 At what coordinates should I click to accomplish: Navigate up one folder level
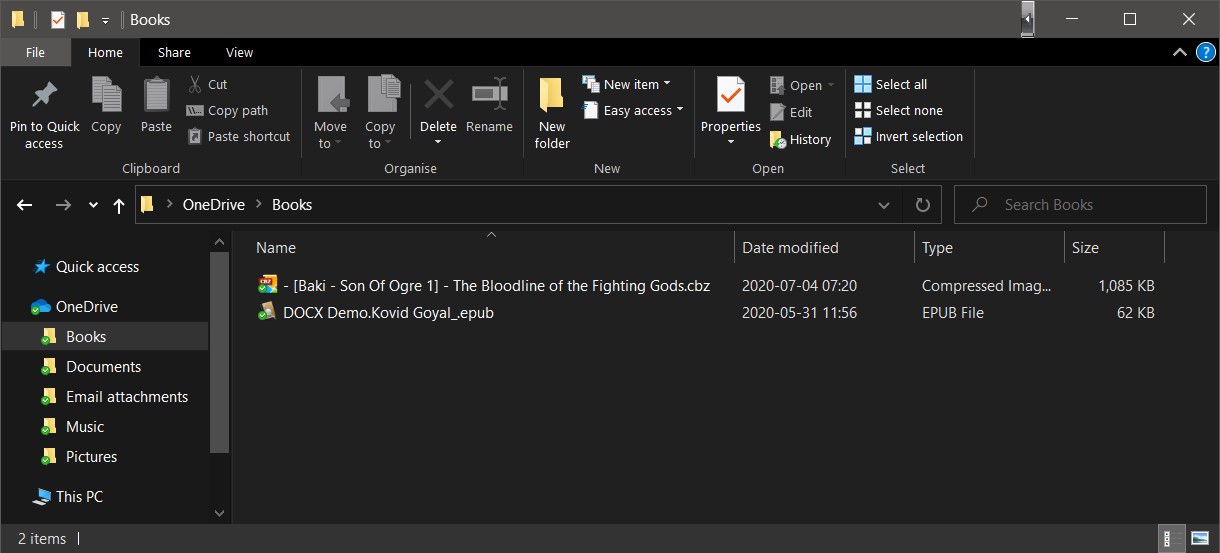pyautogui.click(x=119, y=205)
